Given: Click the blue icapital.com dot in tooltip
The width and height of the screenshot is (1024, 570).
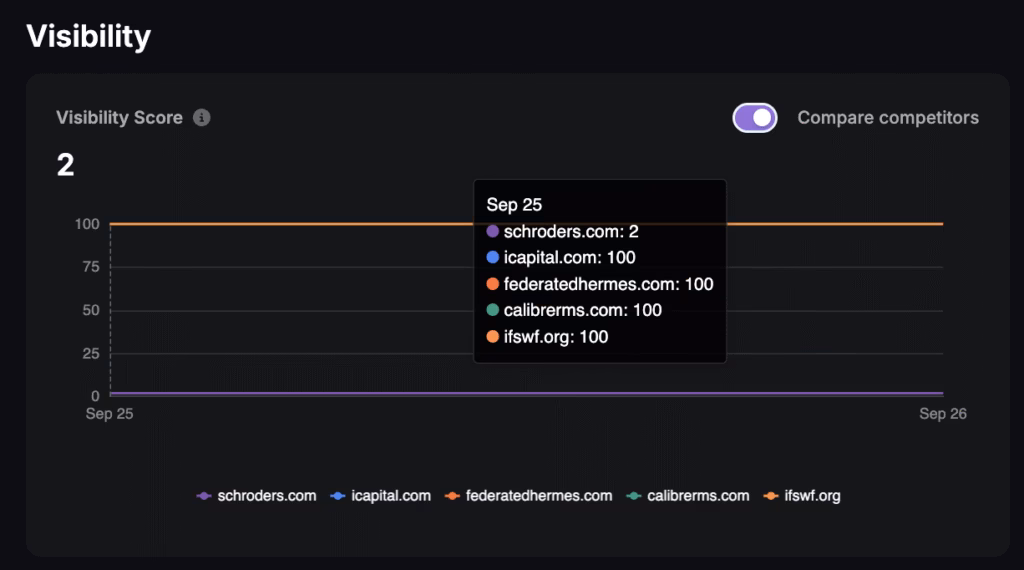Looking at the screenshot, I should pos(492,257).
